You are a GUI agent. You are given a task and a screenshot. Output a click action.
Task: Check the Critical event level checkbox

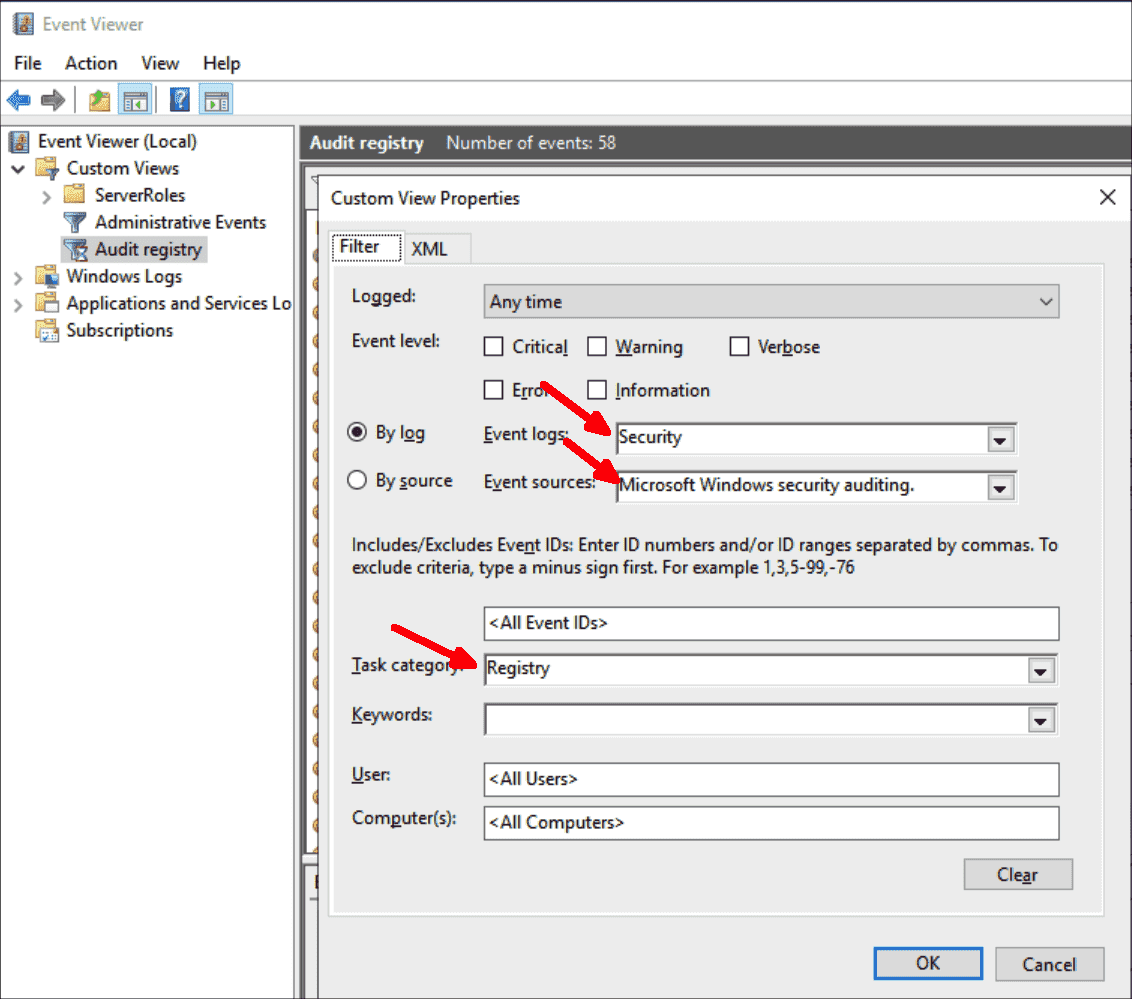(x=493, y=346)
